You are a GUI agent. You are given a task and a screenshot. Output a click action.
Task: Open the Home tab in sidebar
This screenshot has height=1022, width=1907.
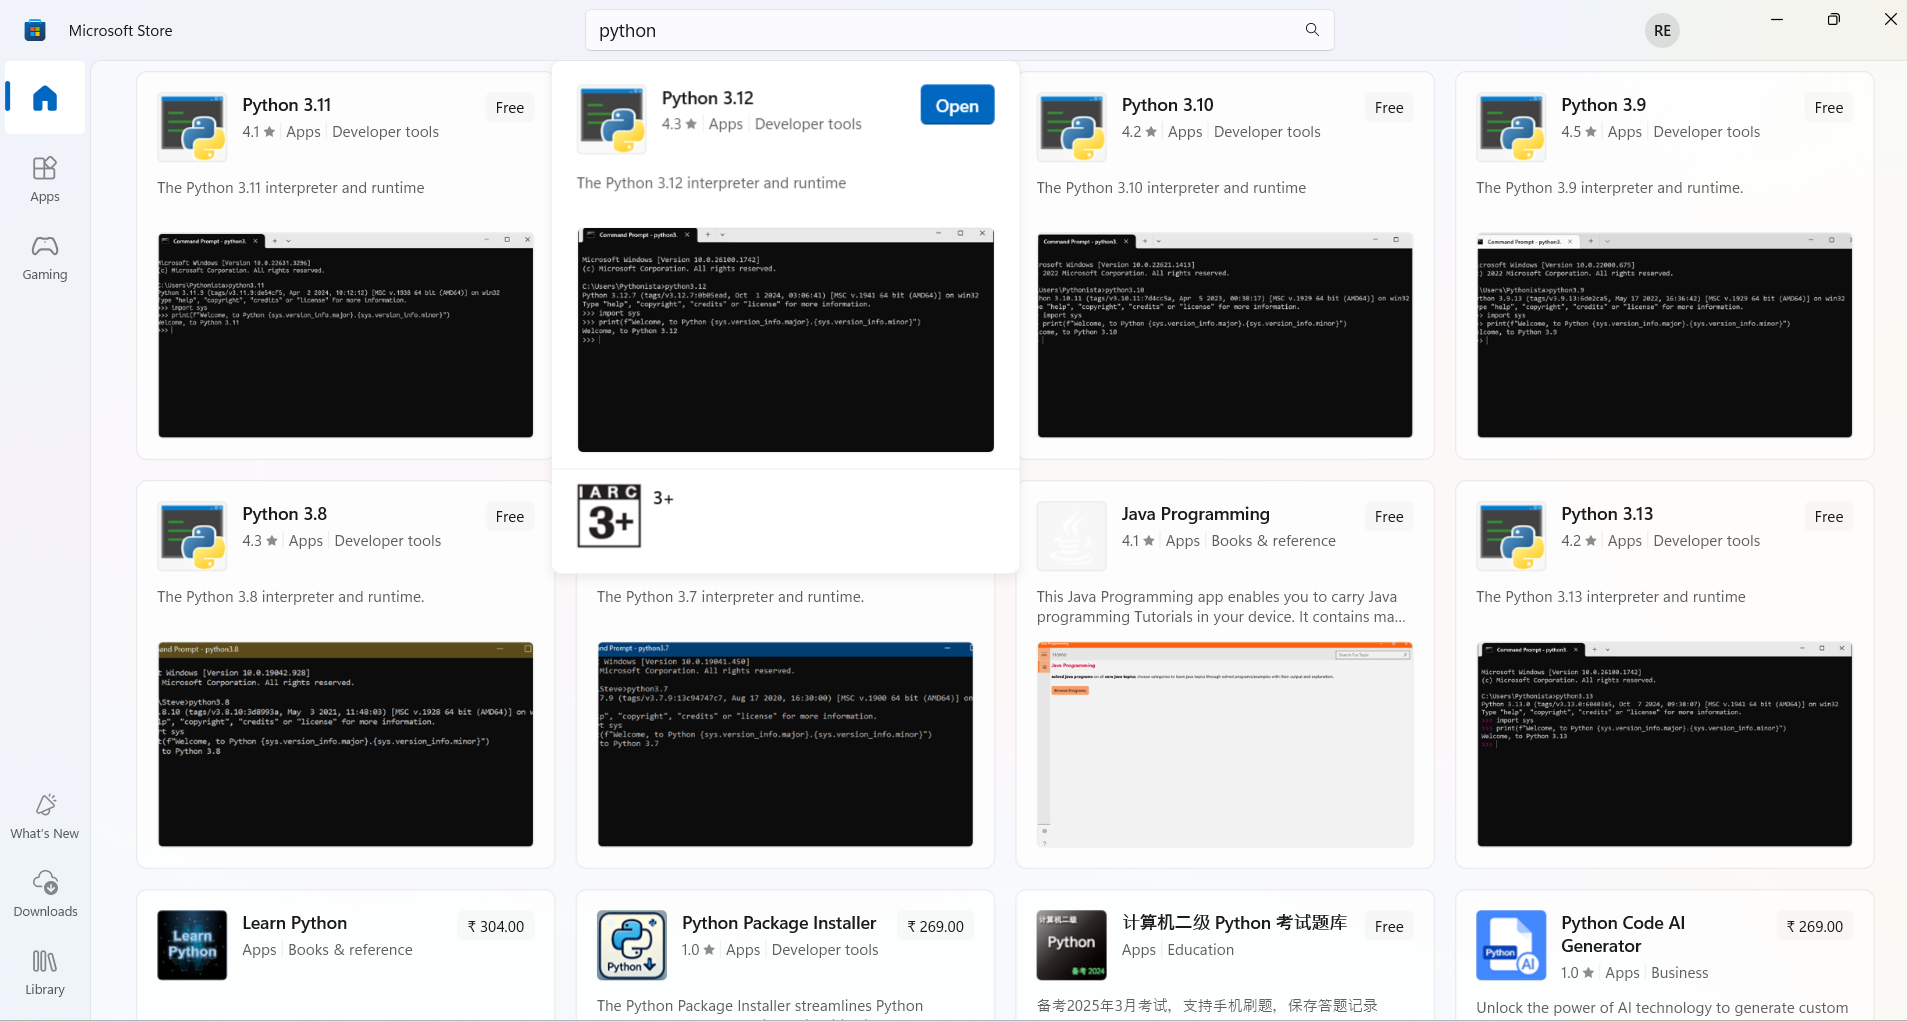click(45, 98)
